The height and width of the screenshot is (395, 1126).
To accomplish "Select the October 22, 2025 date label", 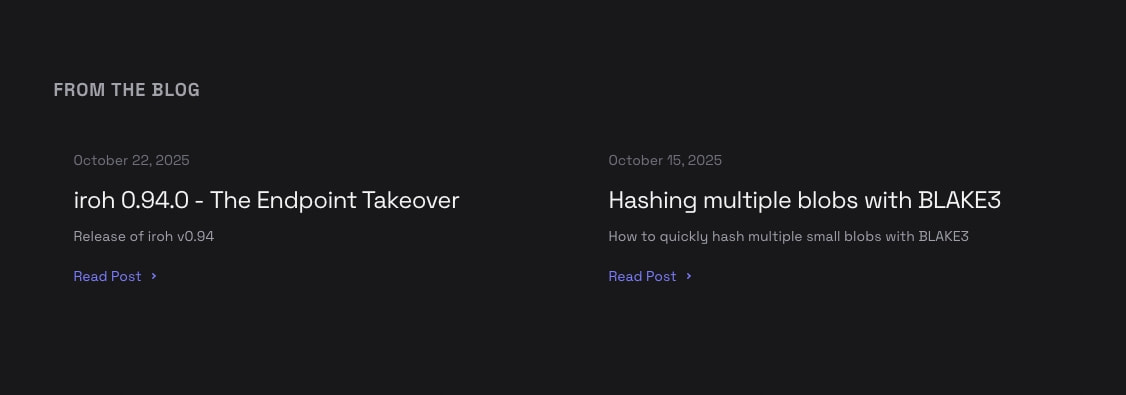I will point(131,160).
